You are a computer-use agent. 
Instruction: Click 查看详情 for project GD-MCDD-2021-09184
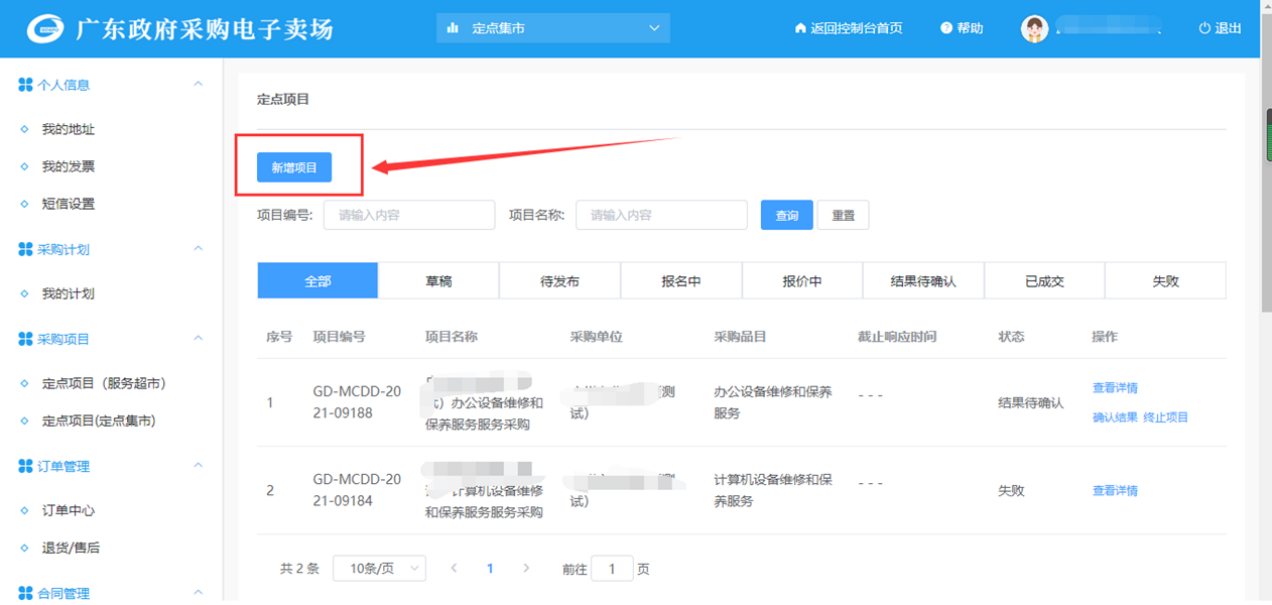[x=1114, y=490]
